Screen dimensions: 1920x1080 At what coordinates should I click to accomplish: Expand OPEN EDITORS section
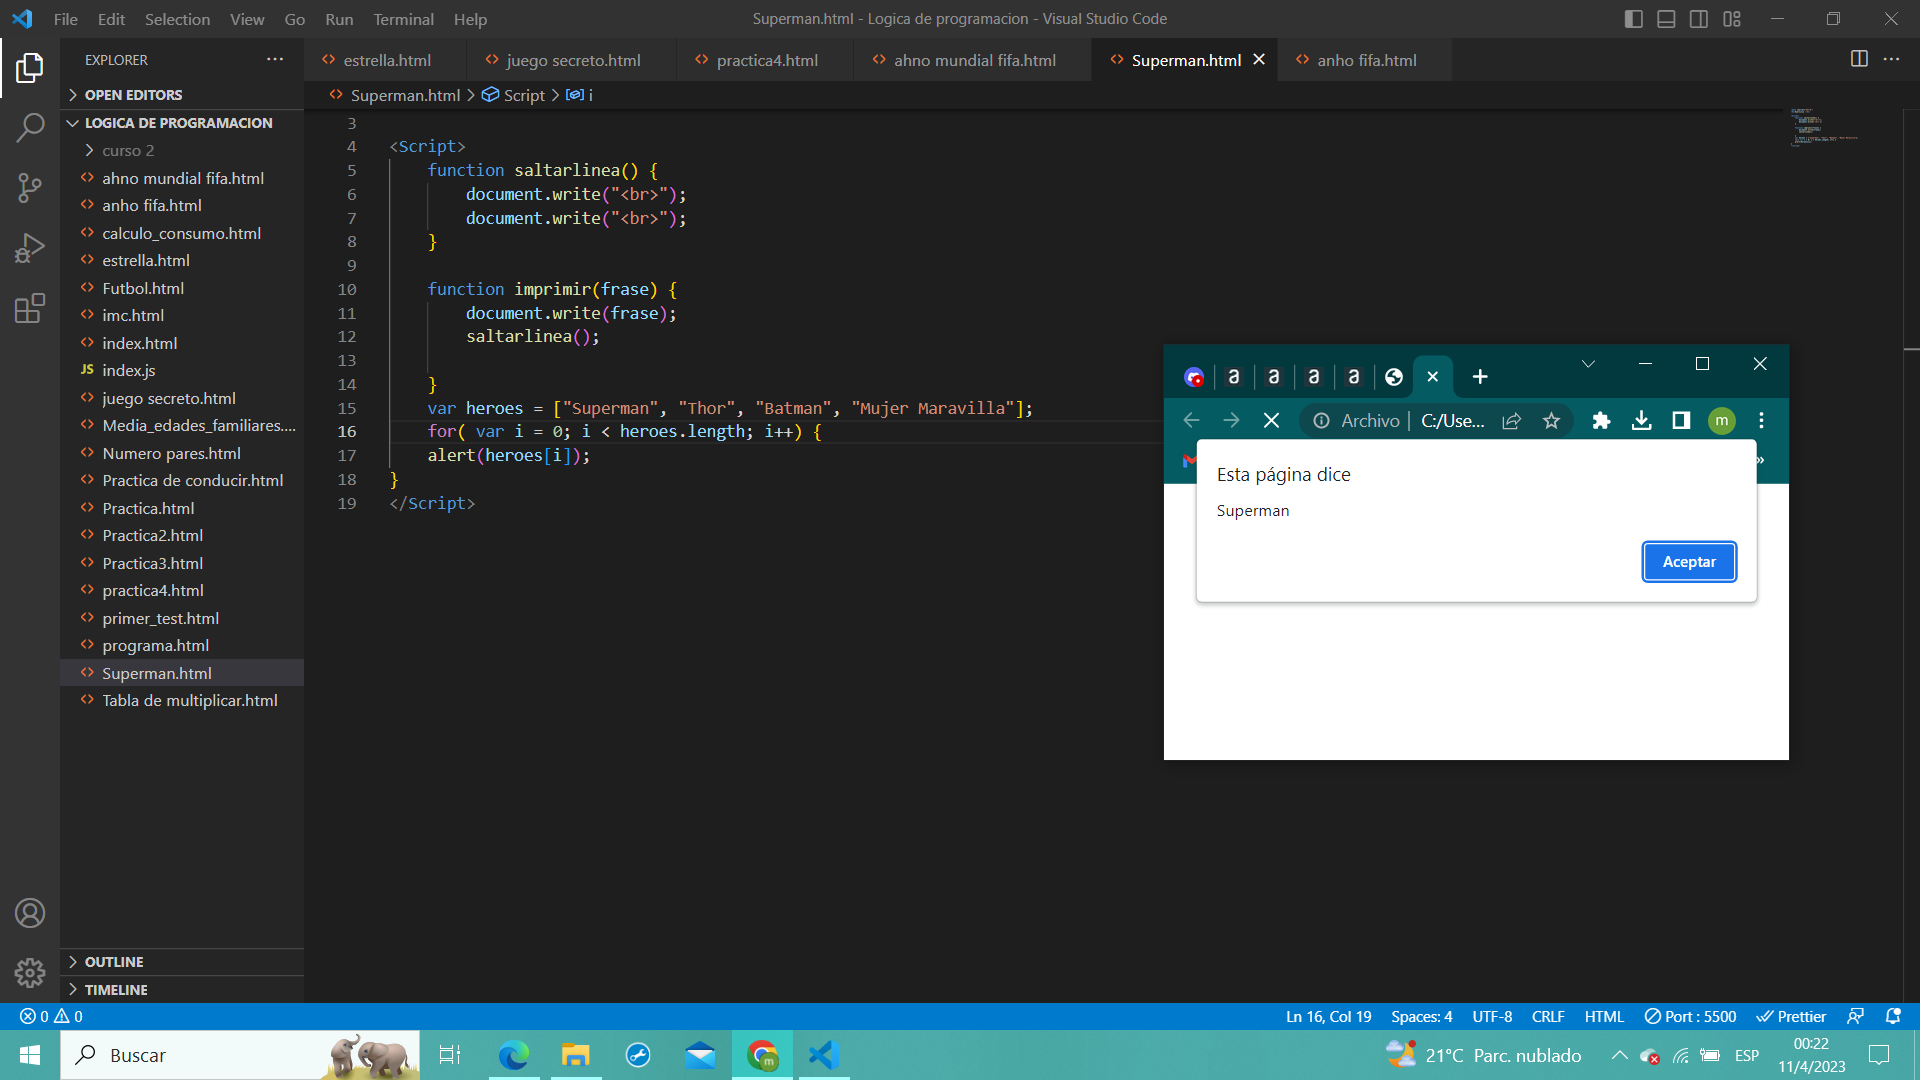[133, 95]
